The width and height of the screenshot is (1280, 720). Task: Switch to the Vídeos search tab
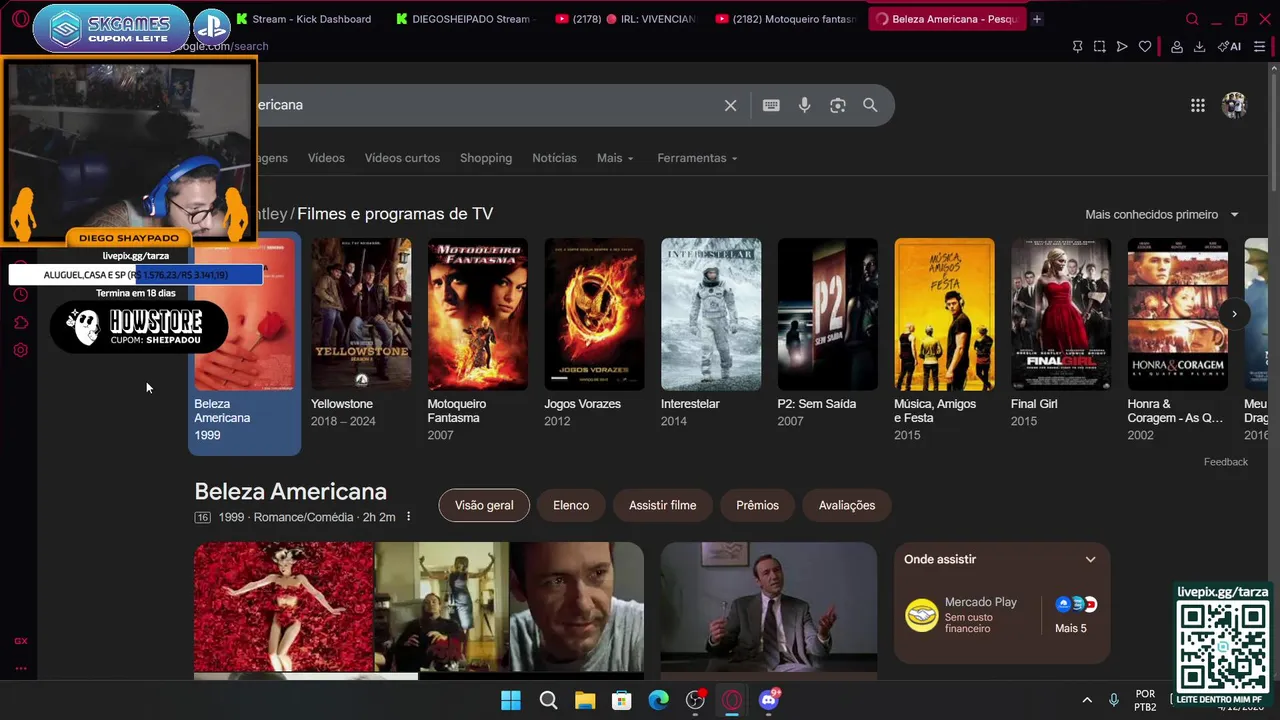click(326, 158)
